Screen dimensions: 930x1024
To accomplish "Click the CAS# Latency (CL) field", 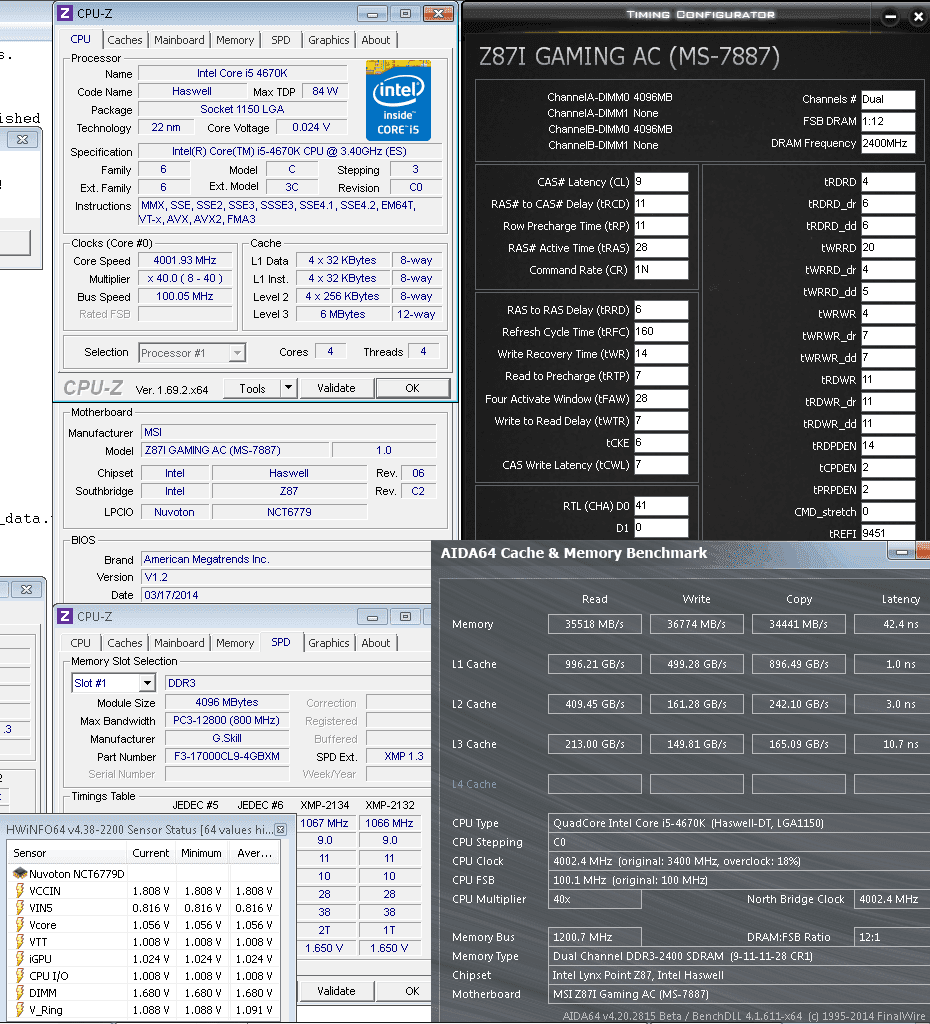I will coord(661,182).
